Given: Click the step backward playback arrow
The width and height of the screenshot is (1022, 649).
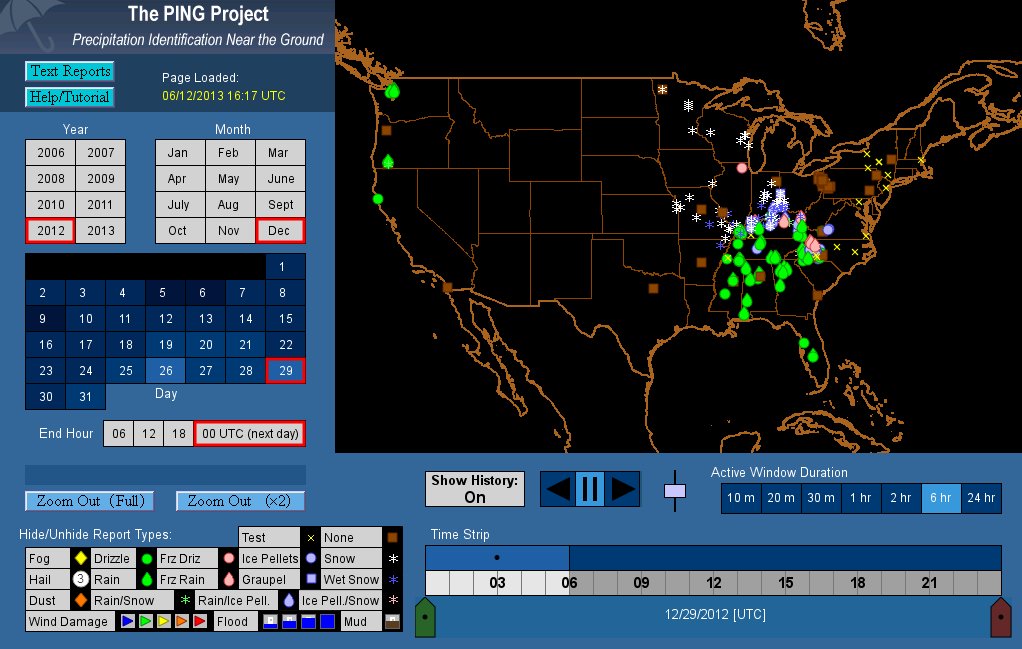Looking at the screenshot, I should pos(558,489).
